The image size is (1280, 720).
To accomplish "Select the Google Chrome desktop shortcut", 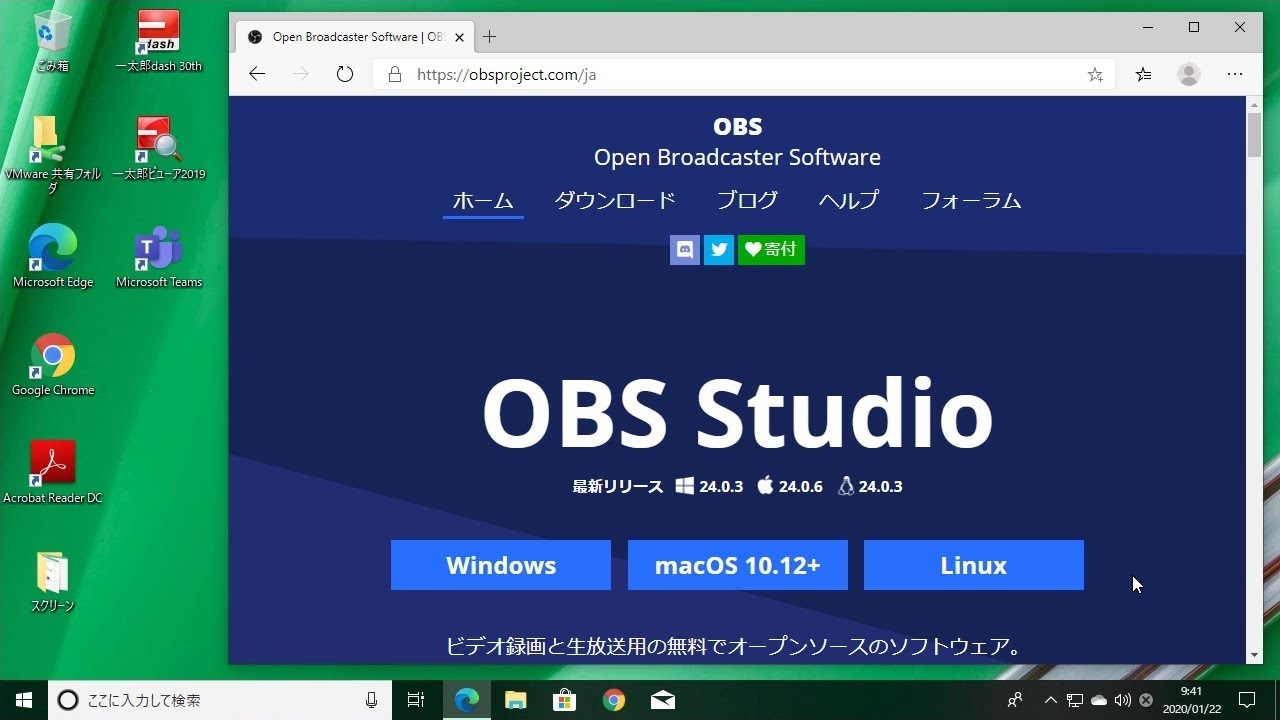I will pos(52,365).
